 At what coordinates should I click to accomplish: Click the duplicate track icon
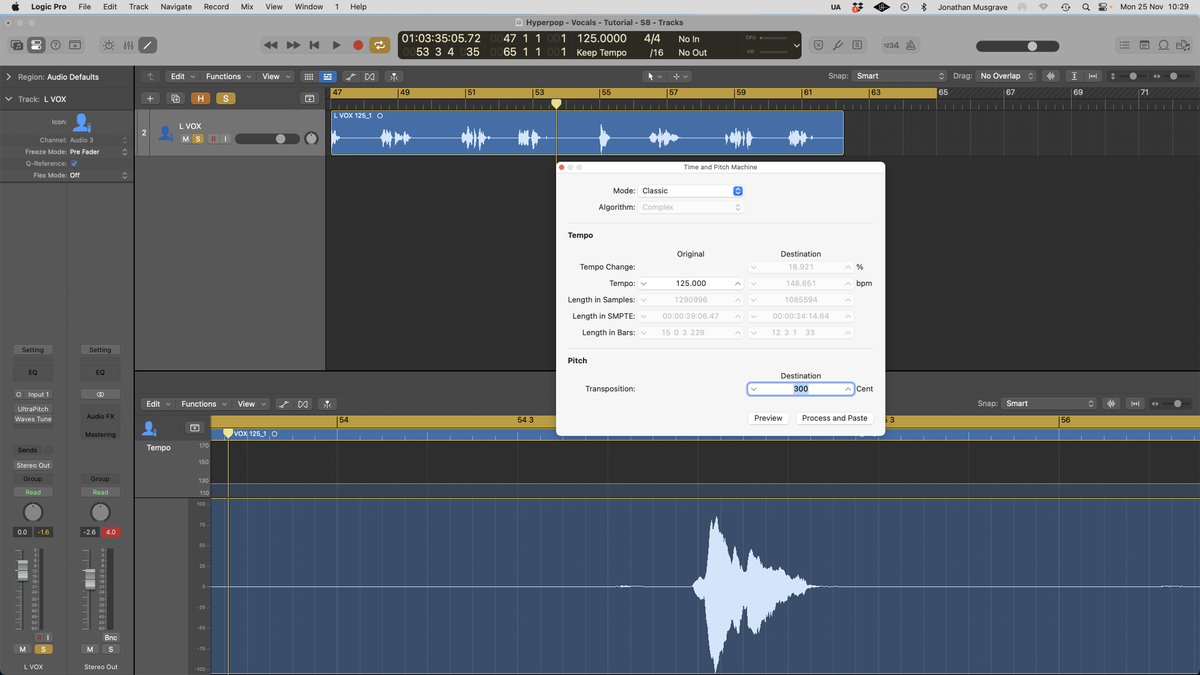pyautogui.click(x=175, y=98)
